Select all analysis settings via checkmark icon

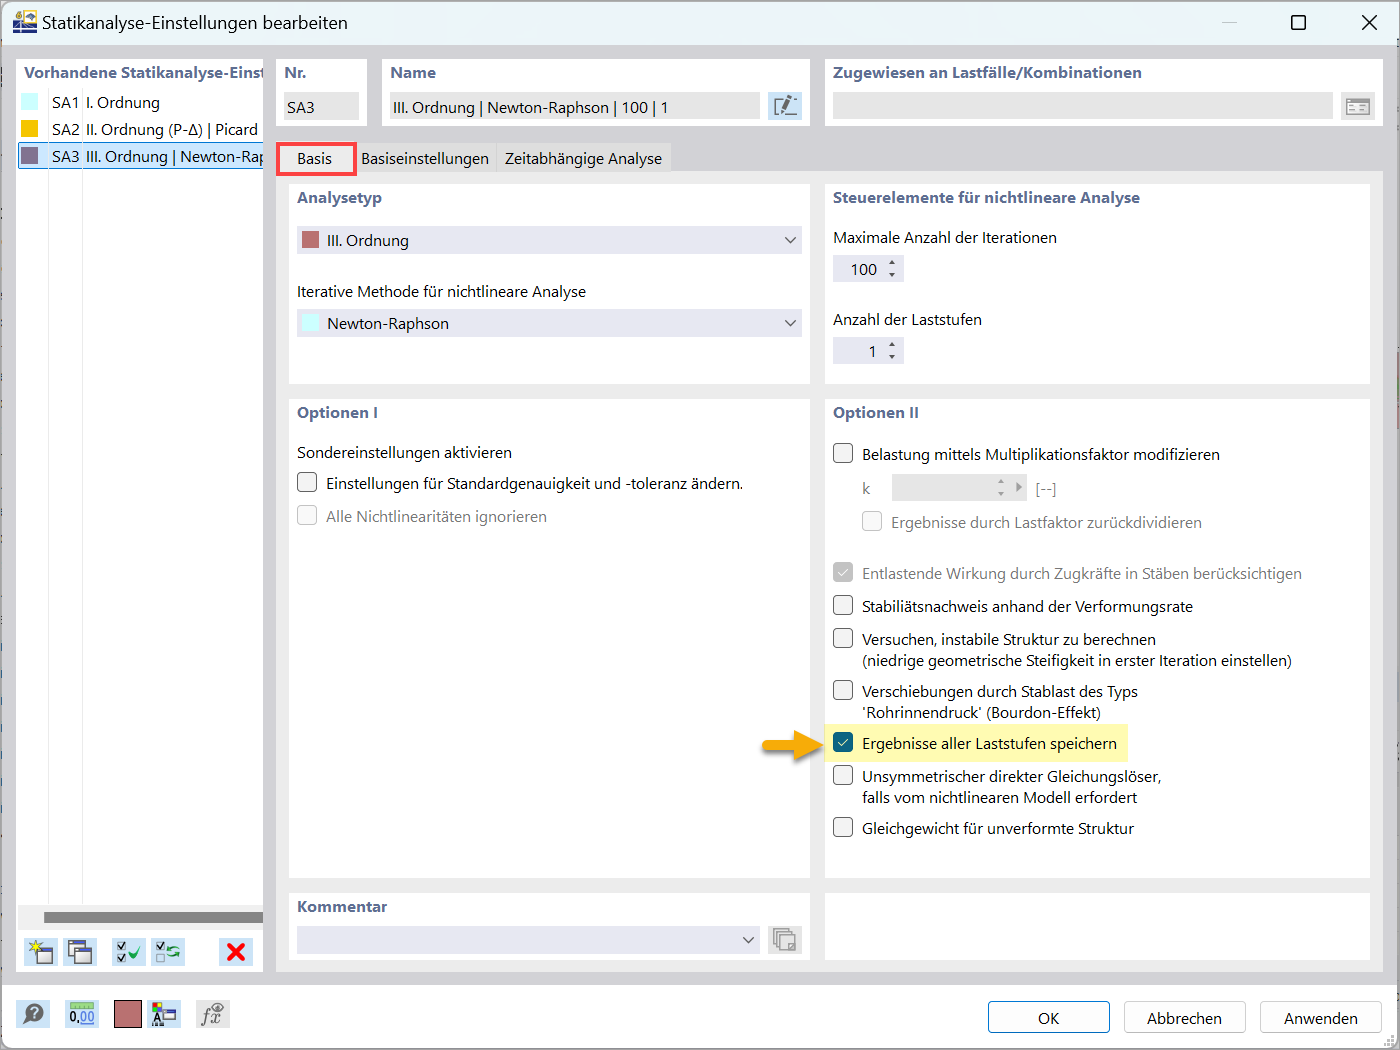[x=128, y=951]
